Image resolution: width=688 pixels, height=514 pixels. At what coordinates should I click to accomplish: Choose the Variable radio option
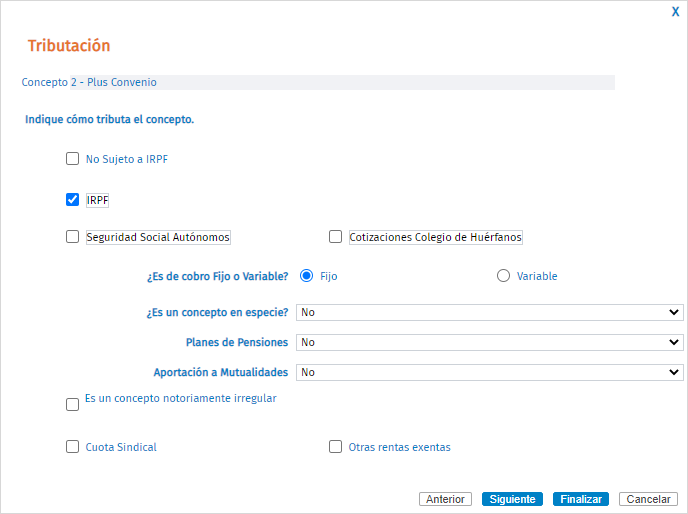tap(503, 276)
